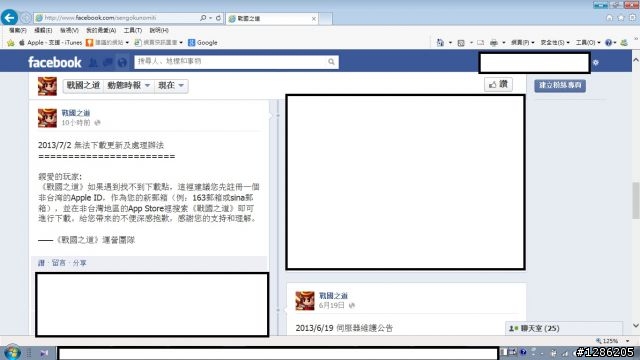Click 讚 link under the 2013/7/2 post
Viewport: 640px width, 360px height.
pos(41,263)
